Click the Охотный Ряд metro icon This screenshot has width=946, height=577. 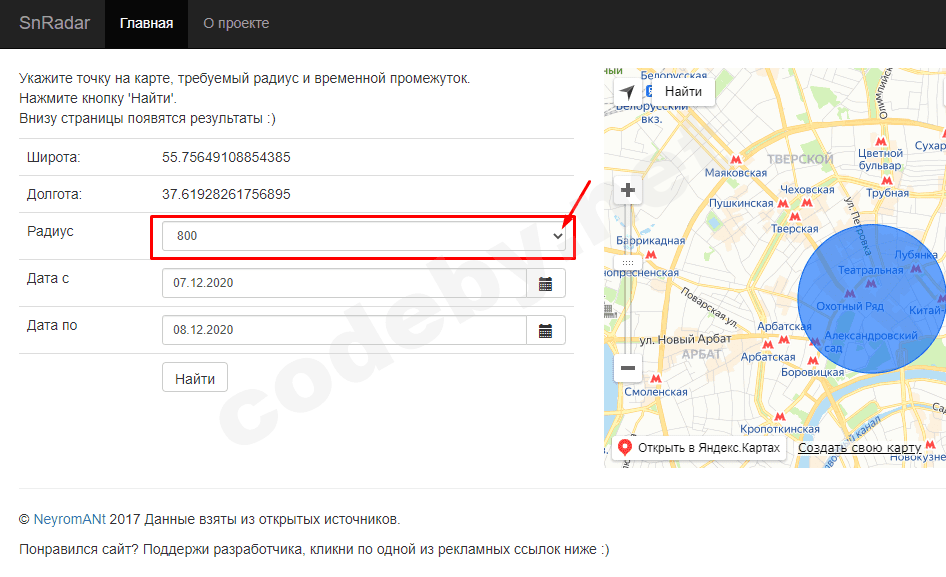849,294
